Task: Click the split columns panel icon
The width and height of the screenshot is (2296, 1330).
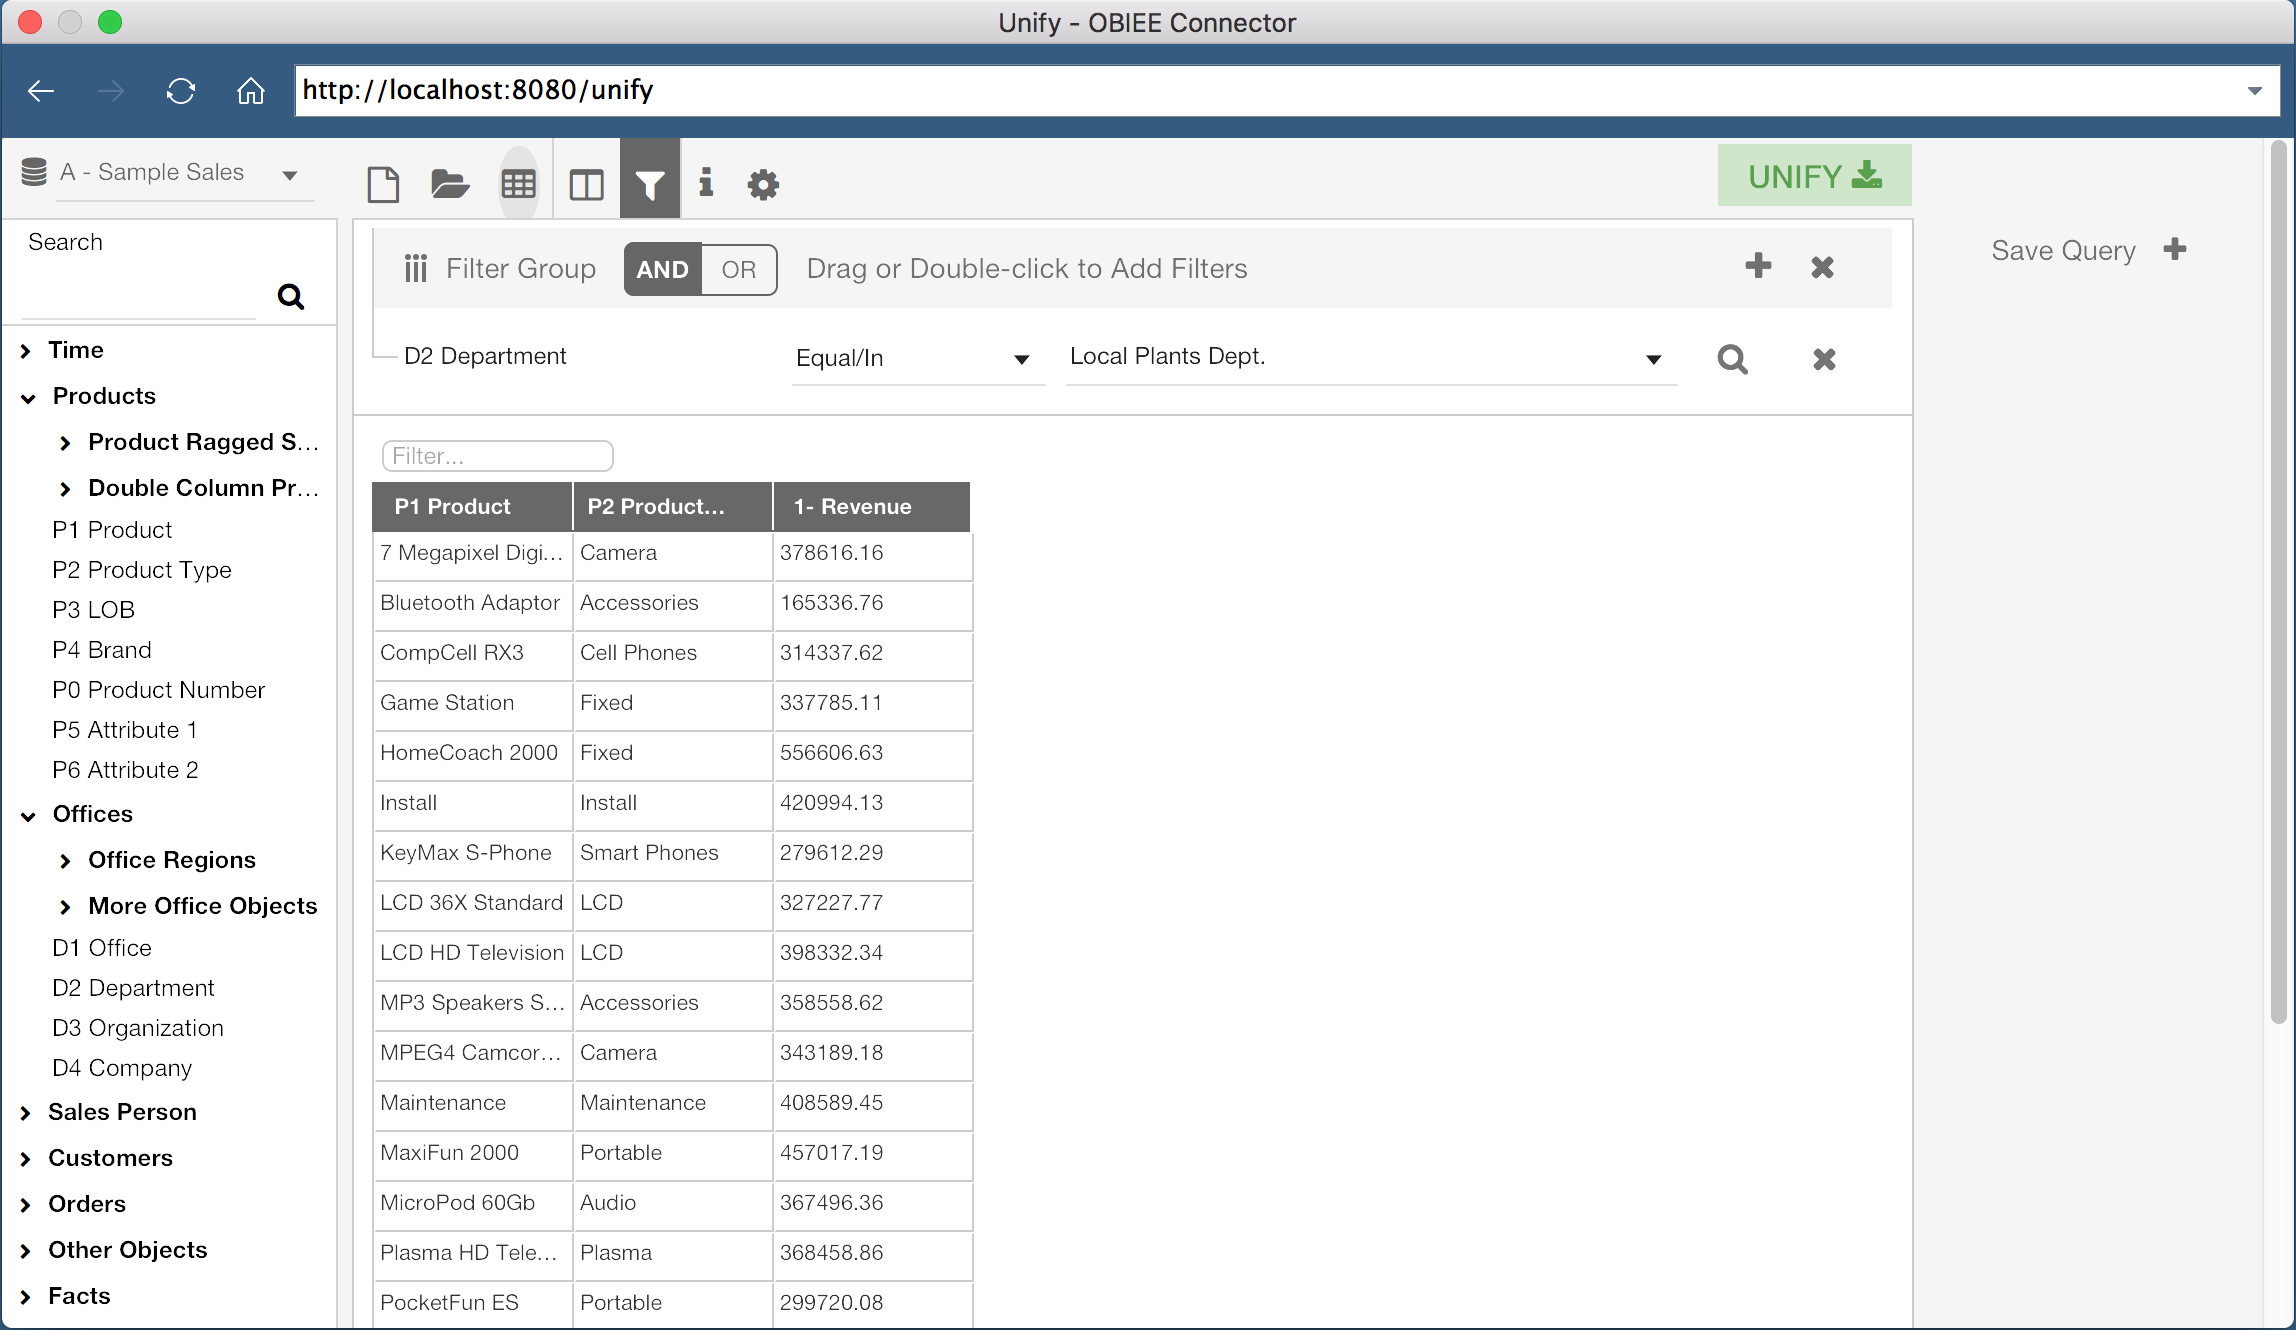Action: tap(586, 184)
